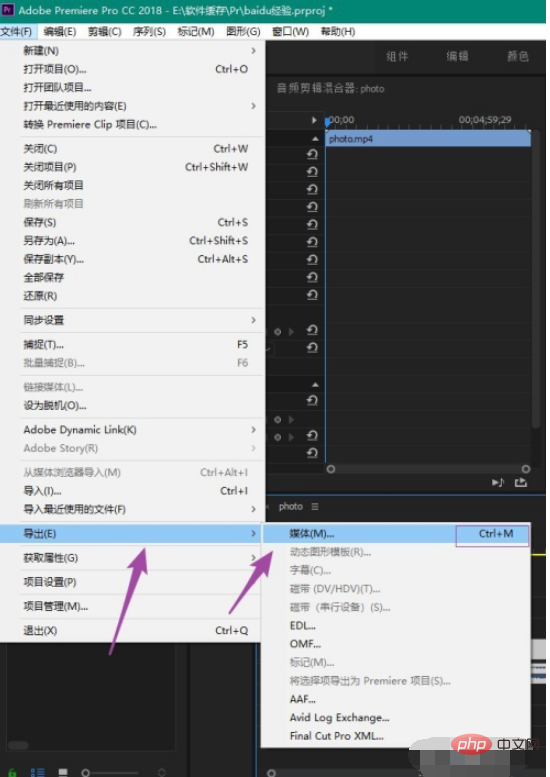Screen dimensions: 550x777
Task: Open the 窗口(W) menu
Action: click(290, 32)
